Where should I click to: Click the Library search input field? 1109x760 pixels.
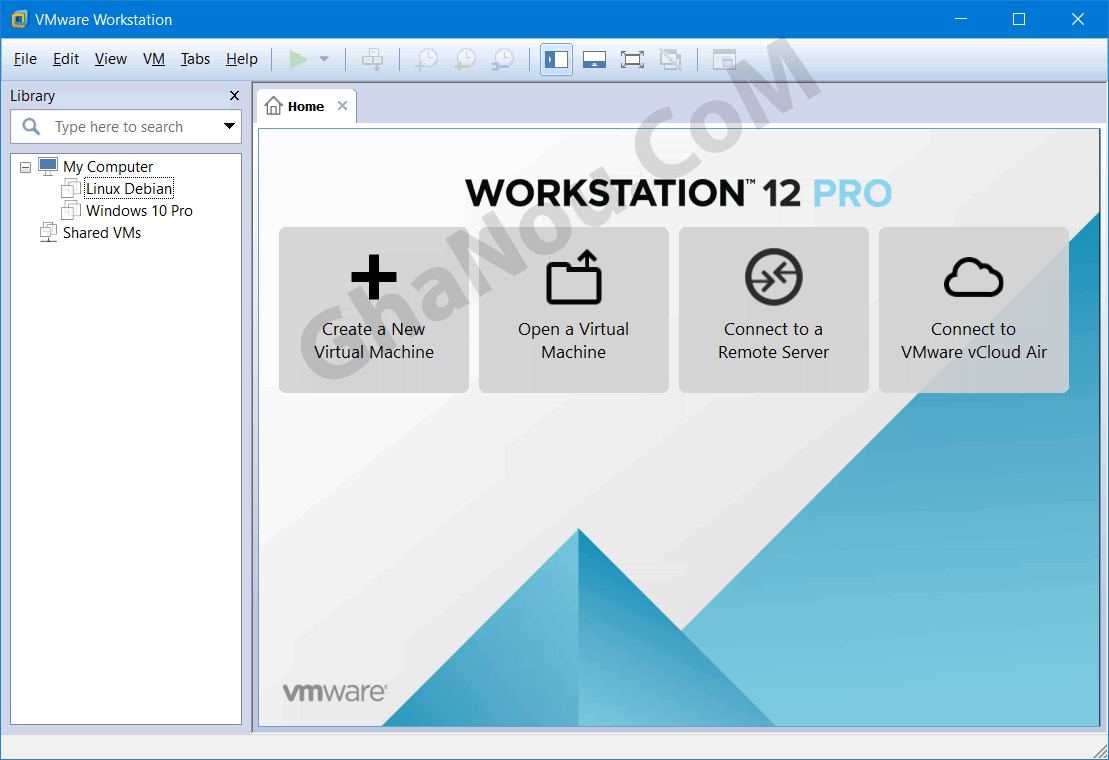click(126, 127)
